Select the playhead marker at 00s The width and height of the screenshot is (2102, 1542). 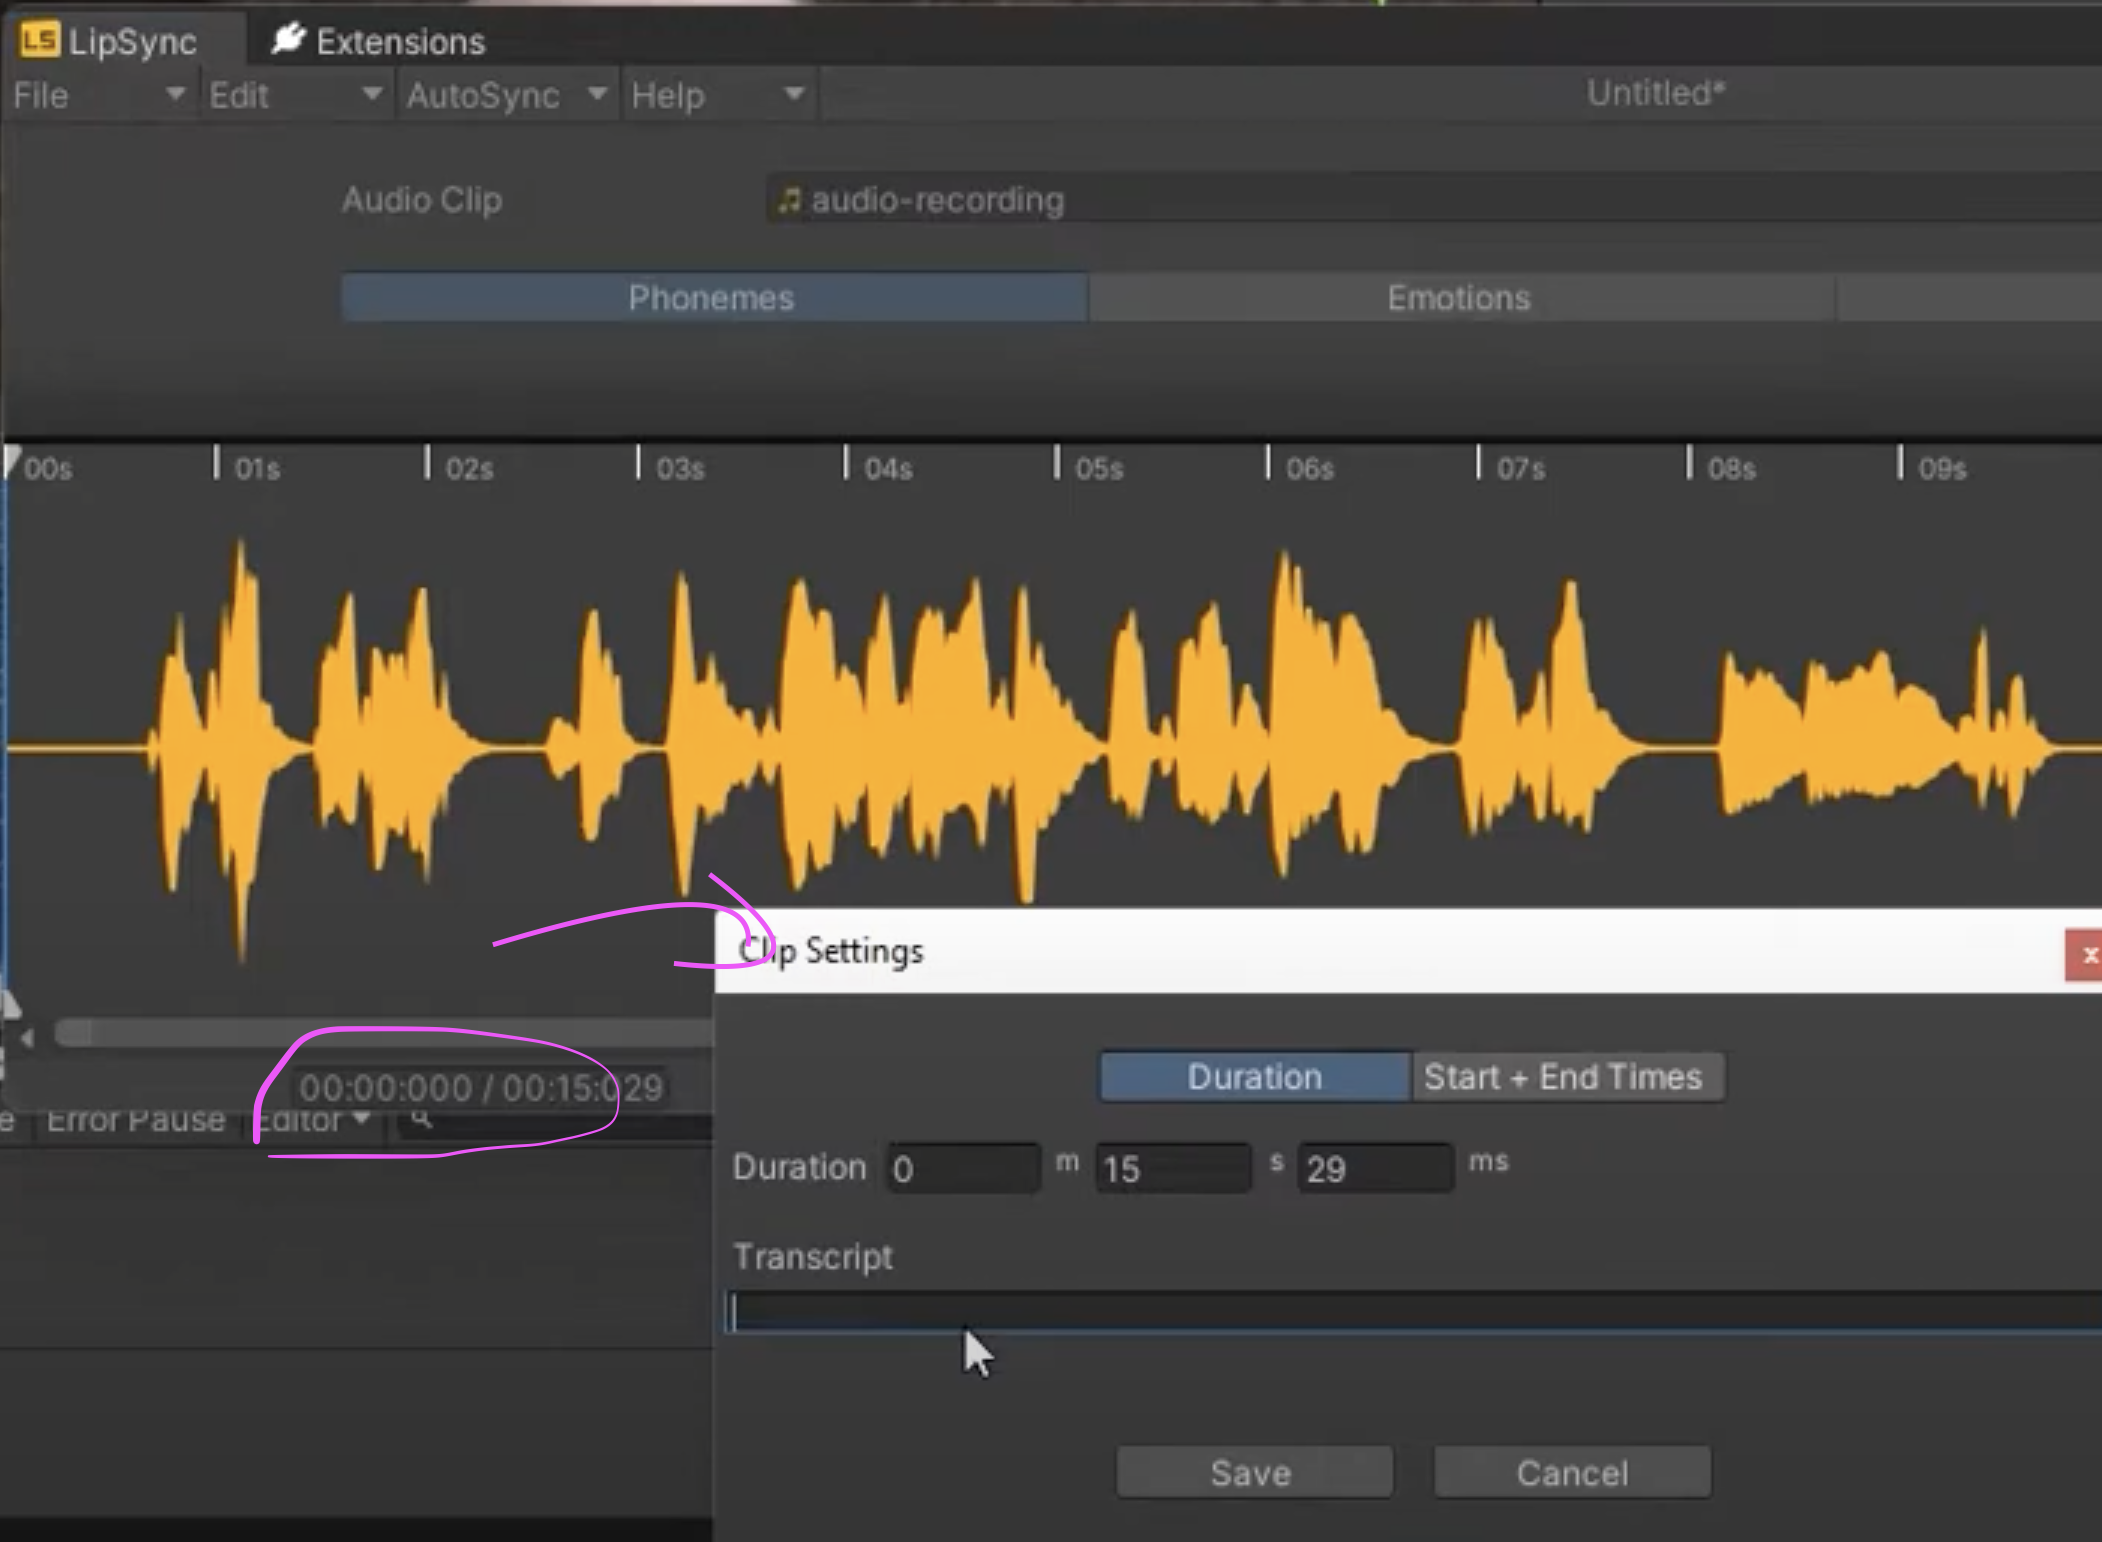[x=11, y=462]
